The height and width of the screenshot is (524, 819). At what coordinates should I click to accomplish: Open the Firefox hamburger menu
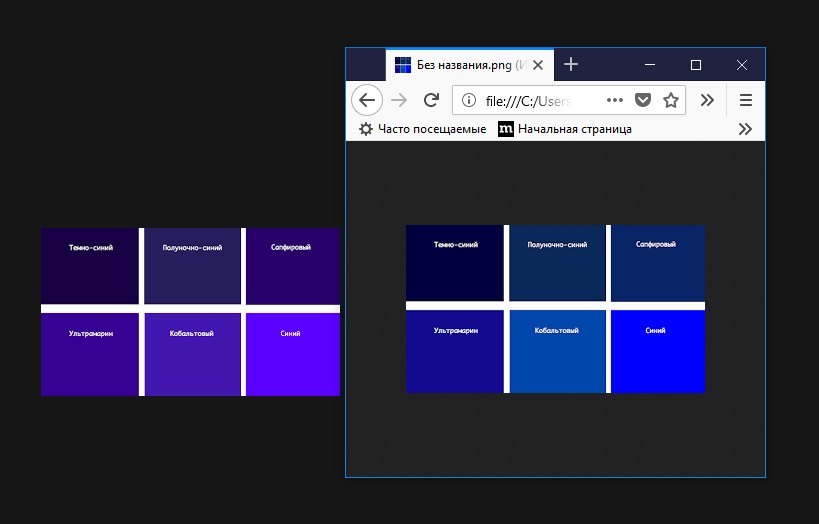coord(746,100)
